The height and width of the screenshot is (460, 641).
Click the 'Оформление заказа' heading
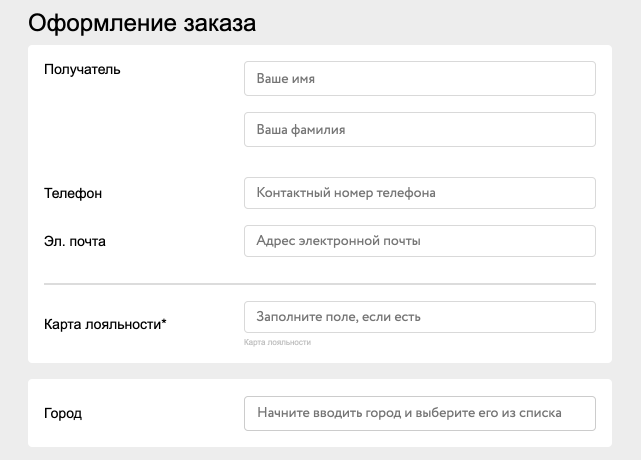[x=142, y=23]
